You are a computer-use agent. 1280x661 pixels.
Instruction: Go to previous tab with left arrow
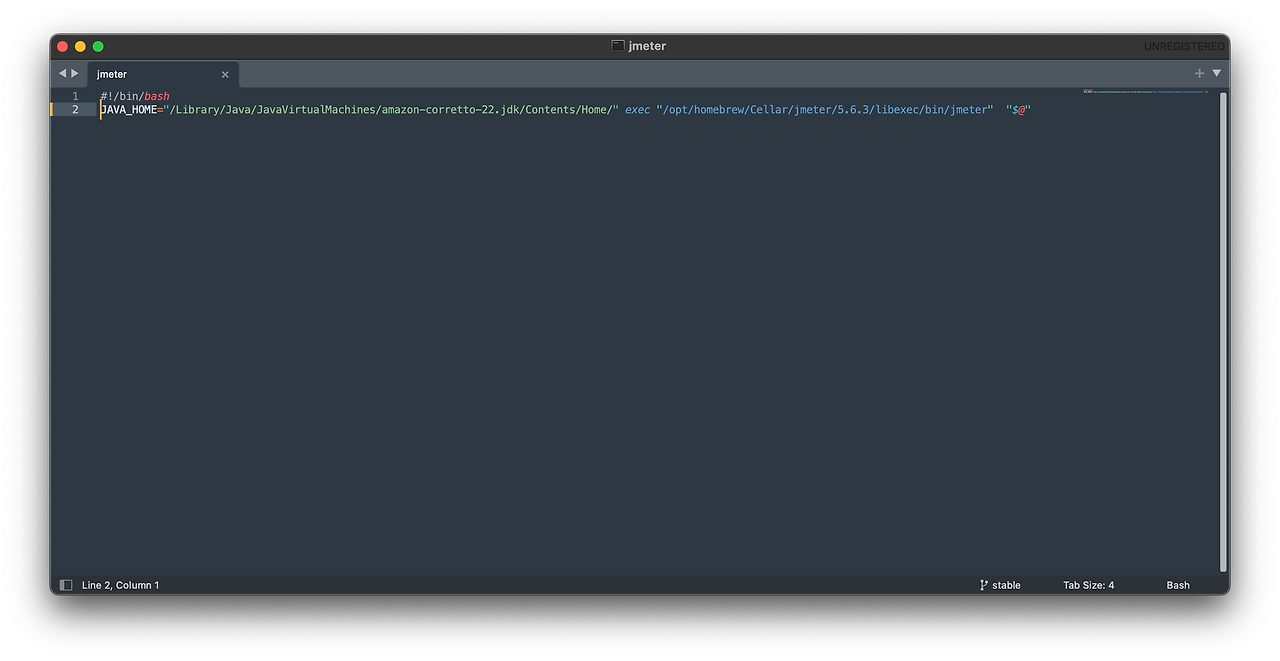pyautogui.click(x=62, y=73)
